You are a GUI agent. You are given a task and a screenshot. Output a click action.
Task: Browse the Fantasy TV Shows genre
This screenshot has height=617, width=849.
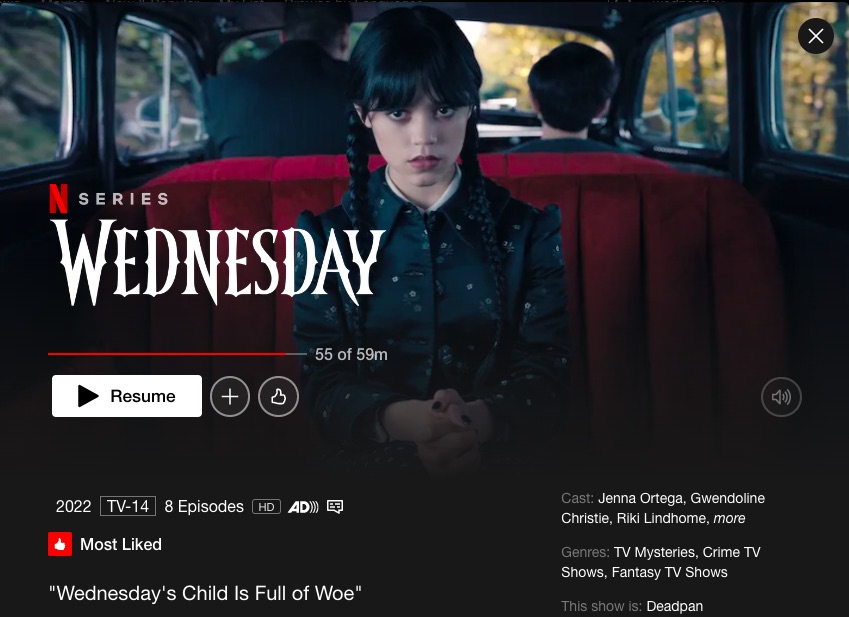pos(669,572)
